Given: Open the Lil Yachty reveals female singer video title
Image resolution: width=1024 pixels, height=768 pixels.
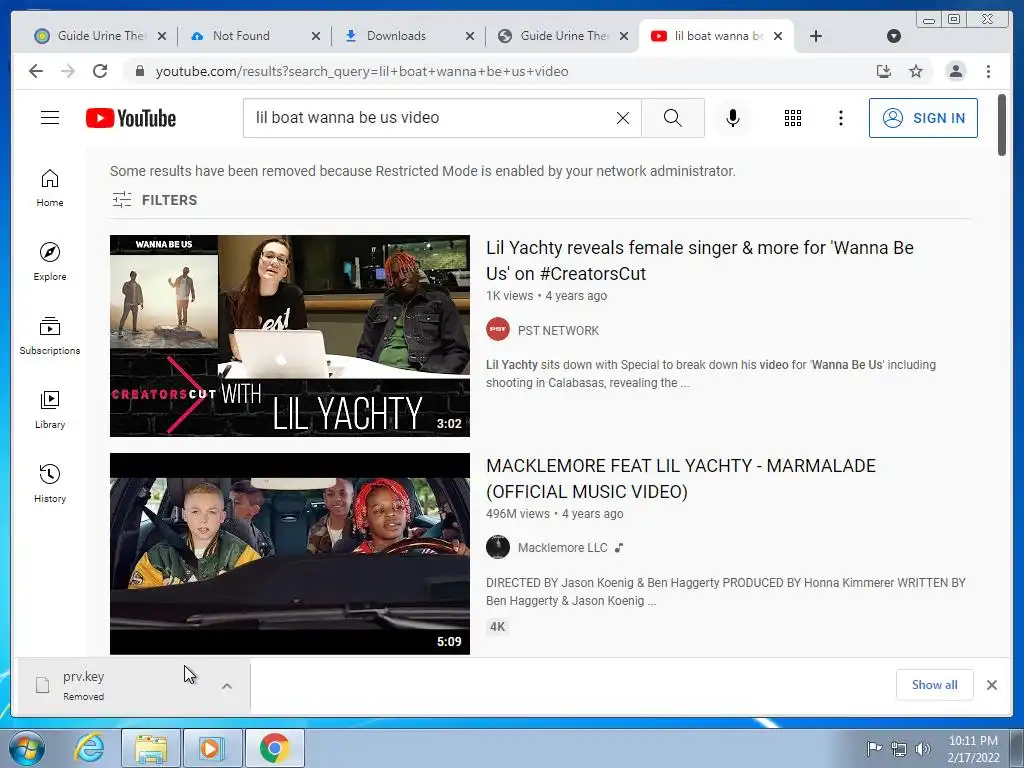Looking at the screenshot, I should click(699, 260).
